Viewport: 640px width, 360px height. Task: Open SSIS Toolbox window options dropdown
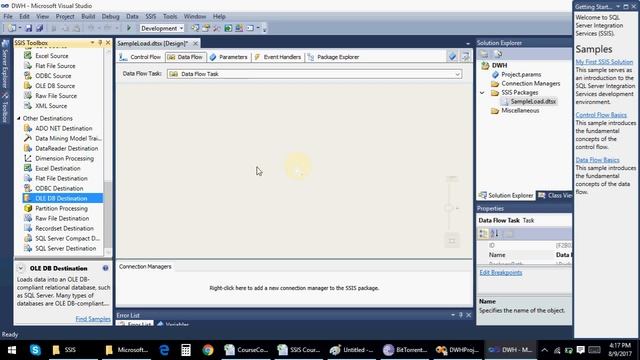click(x=92, y=42)
